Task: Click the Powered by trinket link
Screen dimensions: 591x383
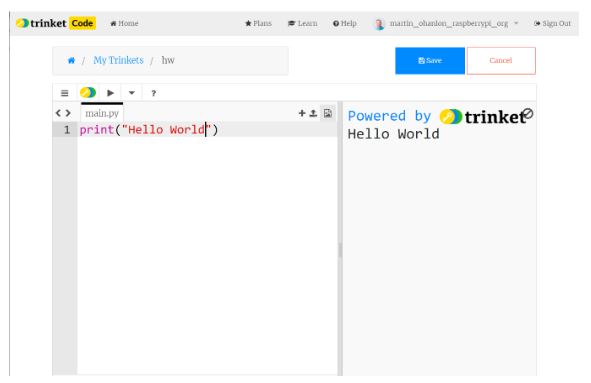Action: (436, 116)
